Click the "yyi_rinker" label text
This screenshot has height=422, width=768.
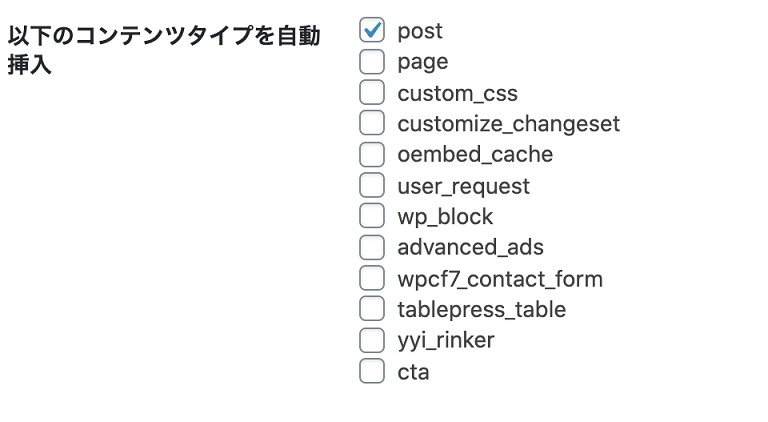pos(445,340)
